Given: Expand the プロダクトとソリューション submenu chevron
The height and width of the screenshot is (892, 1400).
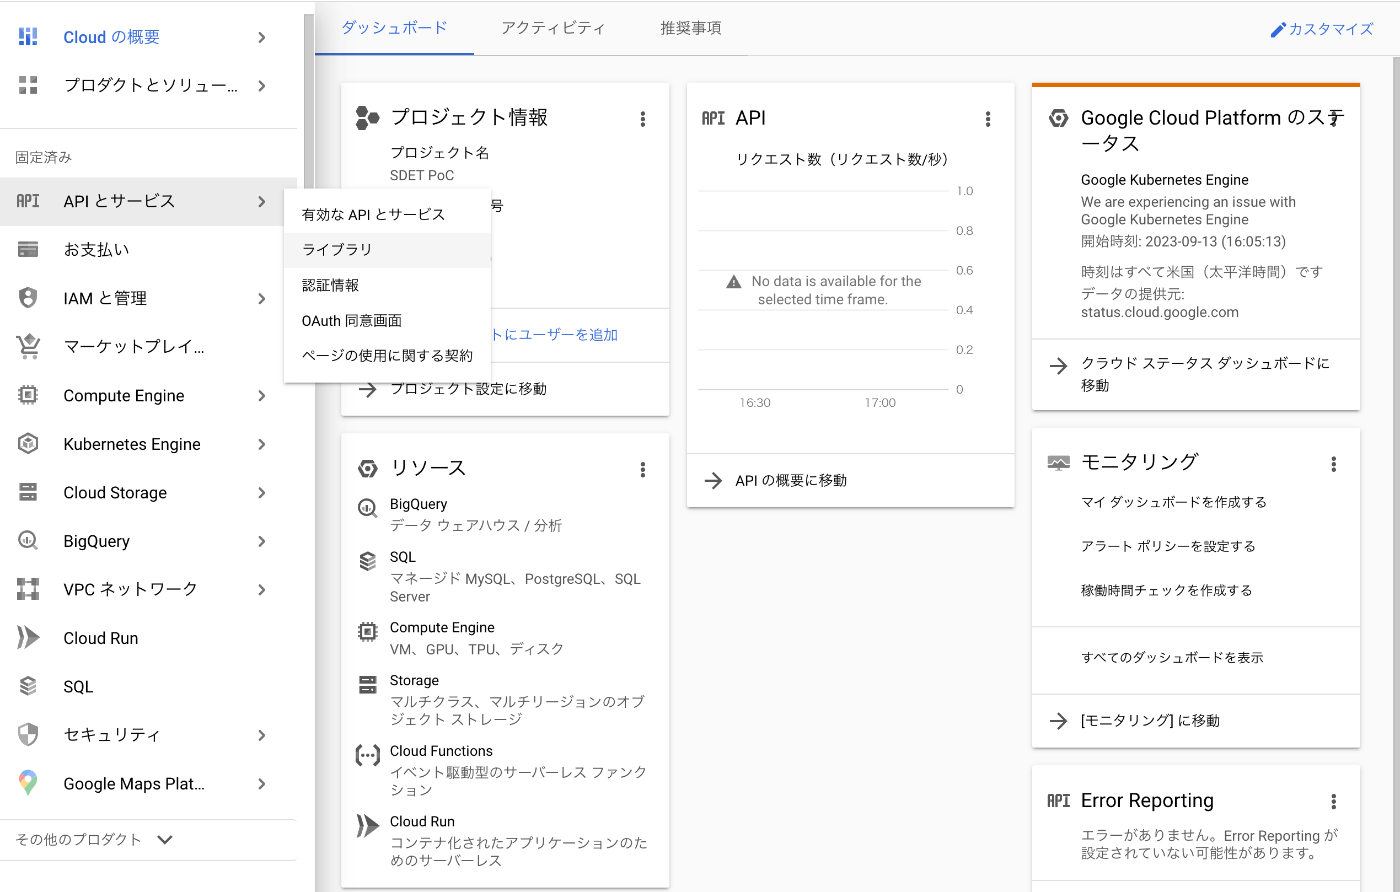Looking at the screenshot, I should click(262, 86).
